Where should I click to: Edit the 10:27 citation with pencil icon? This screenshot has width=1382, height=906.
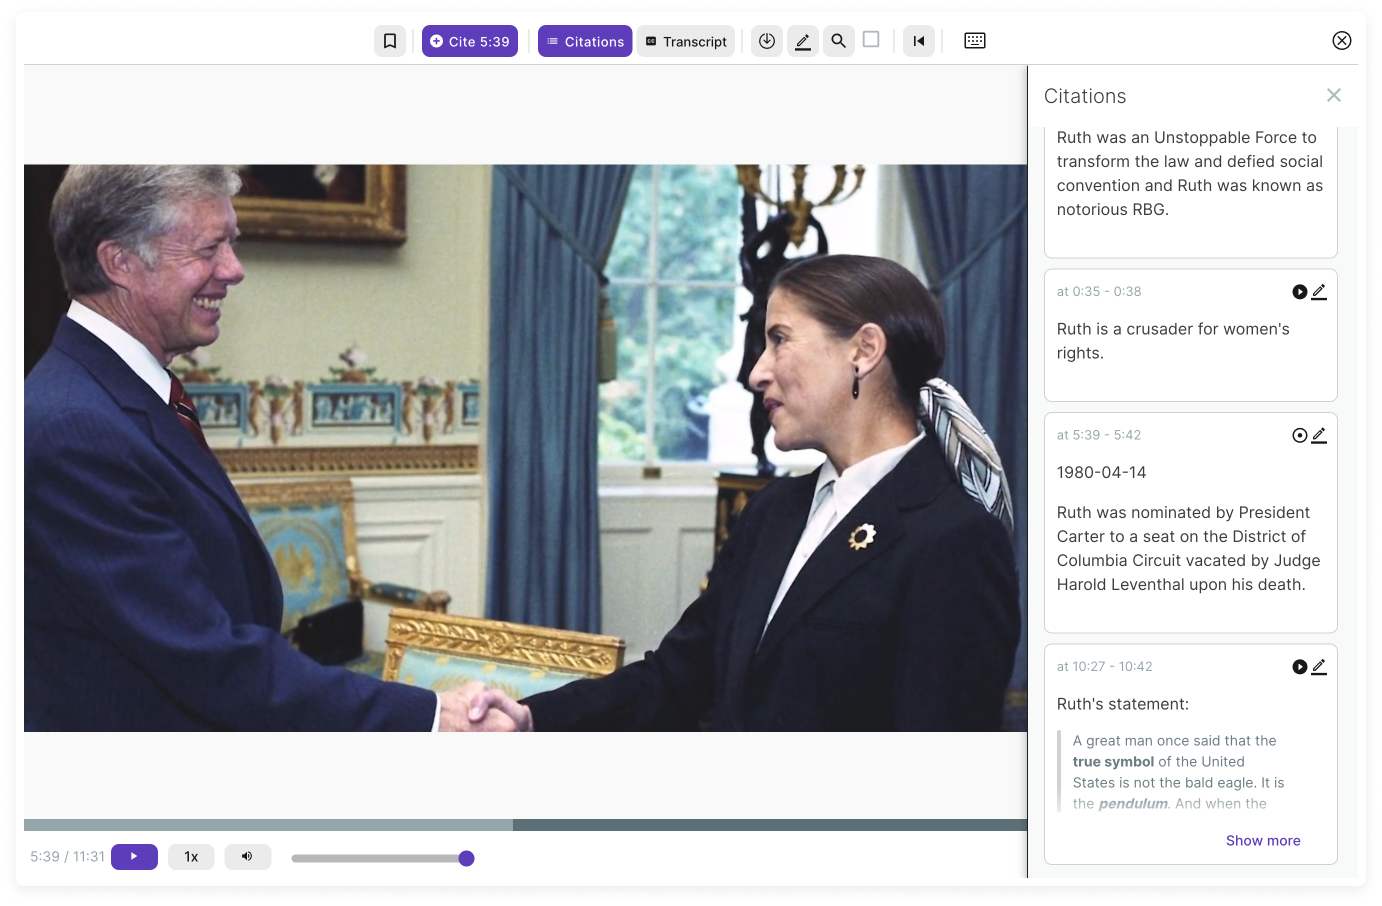pyautogui.click(x=1319, y=666)
